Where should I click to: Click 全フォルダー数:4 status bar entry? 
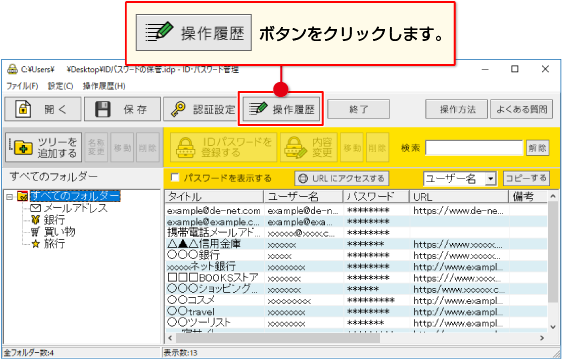(x=29, y=353)
